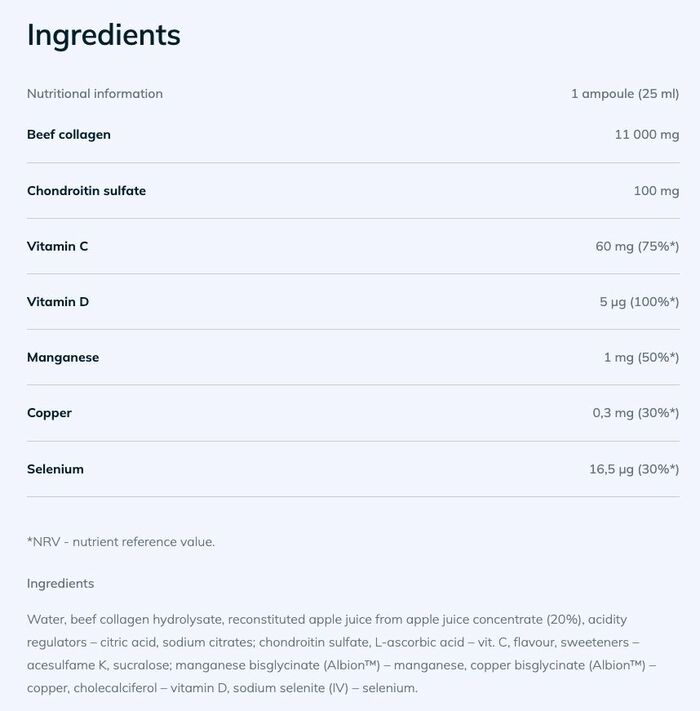The width and height of the screenshot is (700, 711).
Task: Click the NRV nutrient reference value footnote
Action: click(x=121, y=542)
